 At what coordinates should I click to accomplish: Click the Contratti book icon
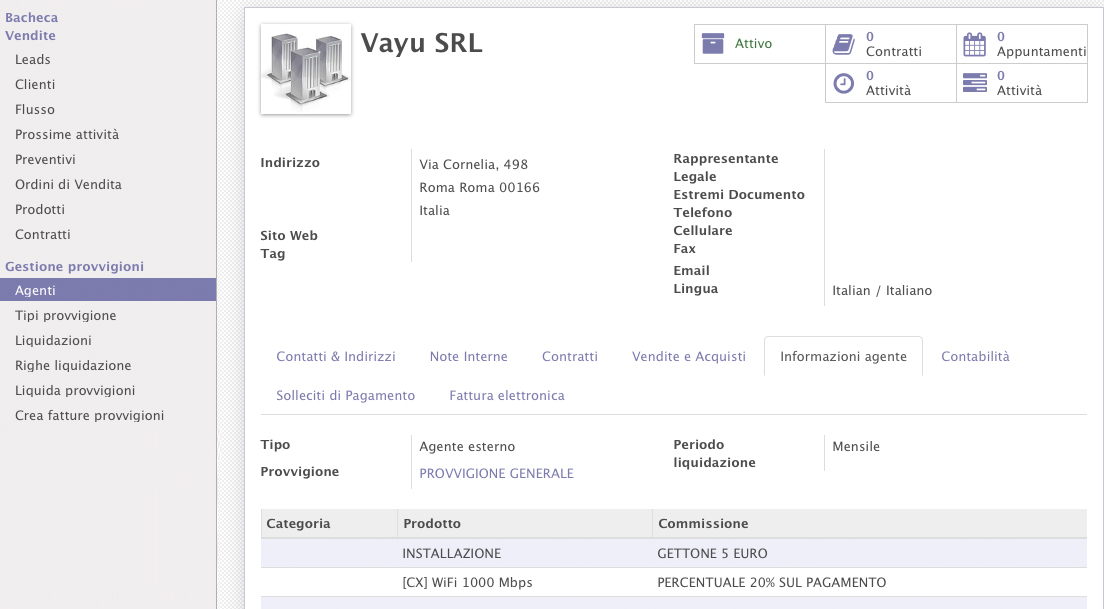[x=843, y=44]
